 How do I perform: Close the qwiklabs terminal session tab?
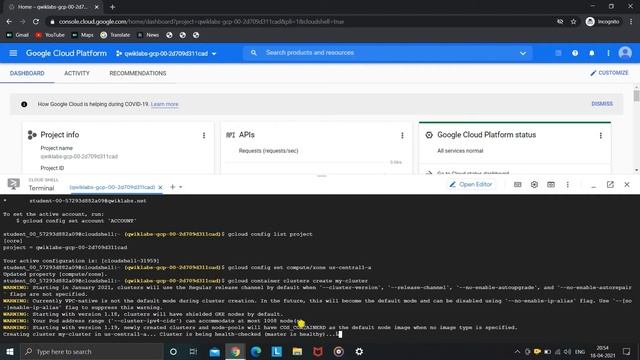(160, 187)
